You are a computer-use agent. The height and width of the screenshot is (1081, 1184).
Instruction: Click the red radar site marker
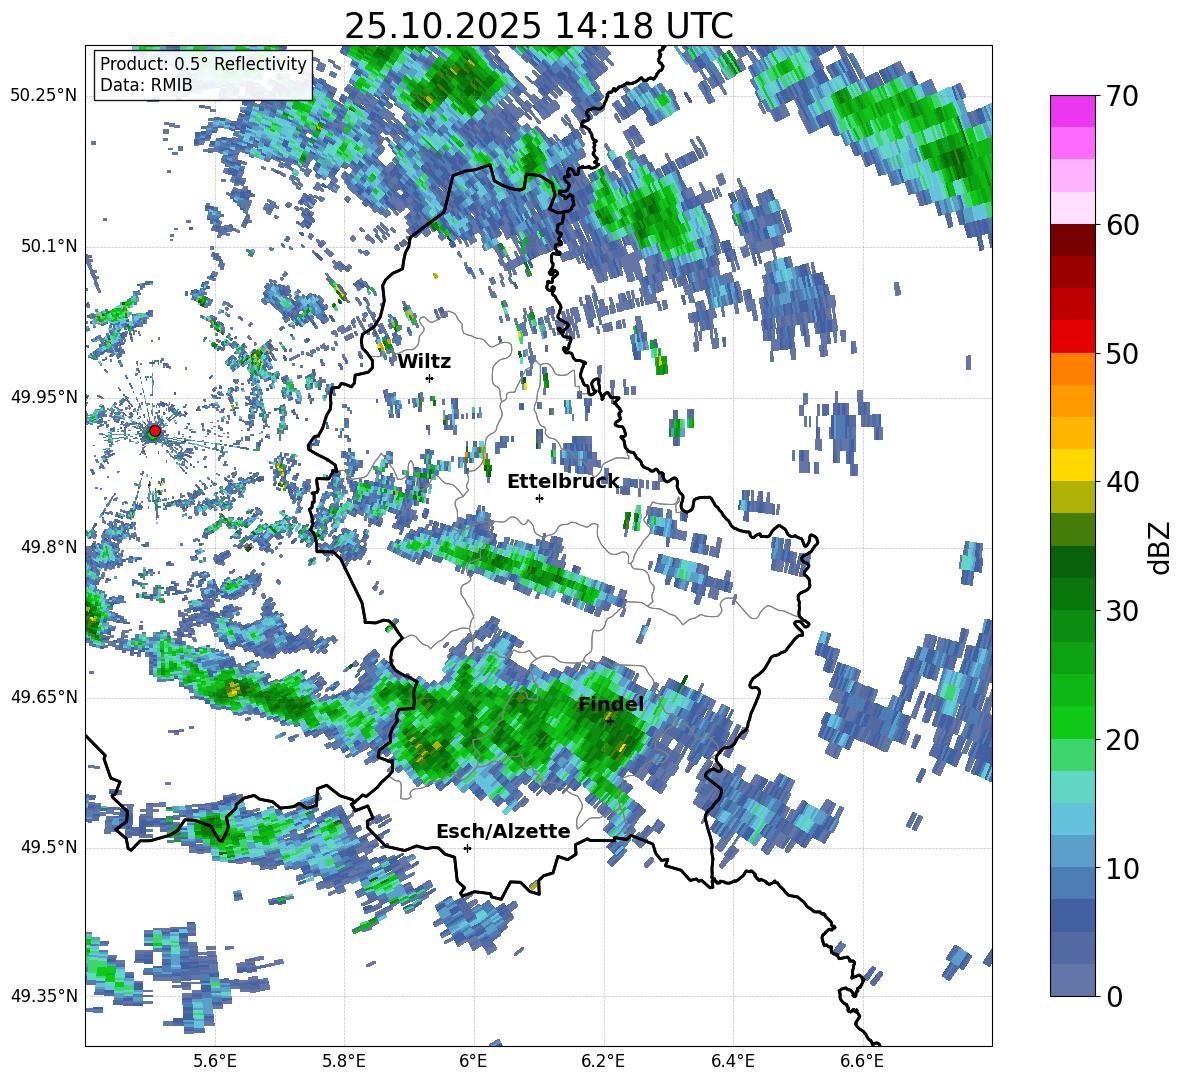click(x=155, y=430)
